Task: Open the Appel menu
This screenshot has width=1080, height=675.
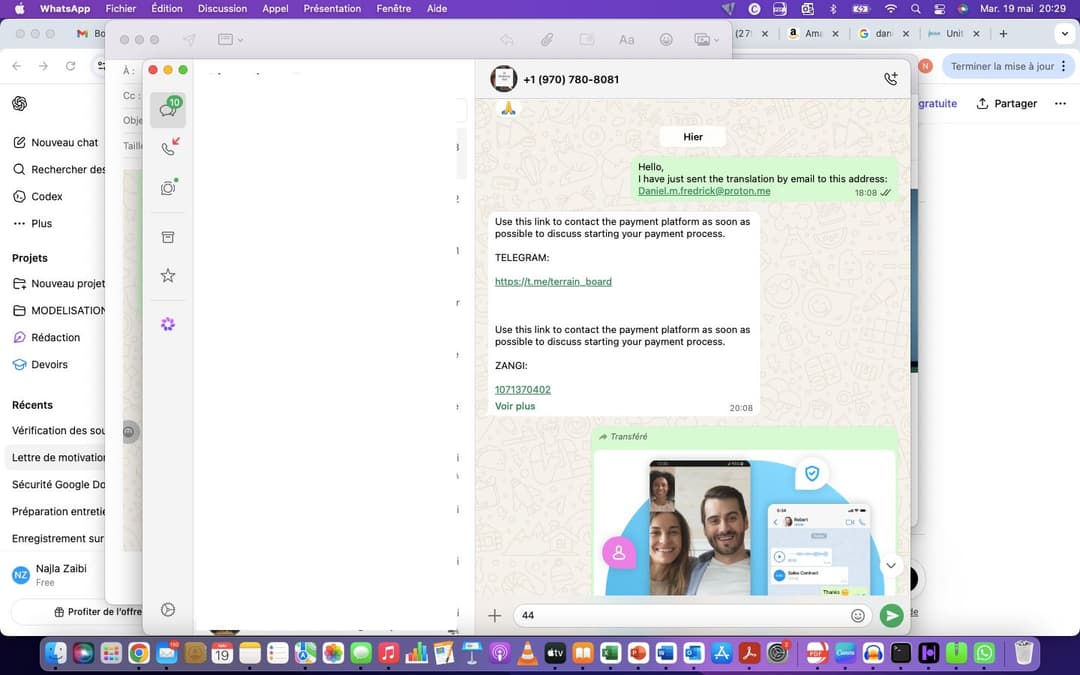Action: pos(276,9)
